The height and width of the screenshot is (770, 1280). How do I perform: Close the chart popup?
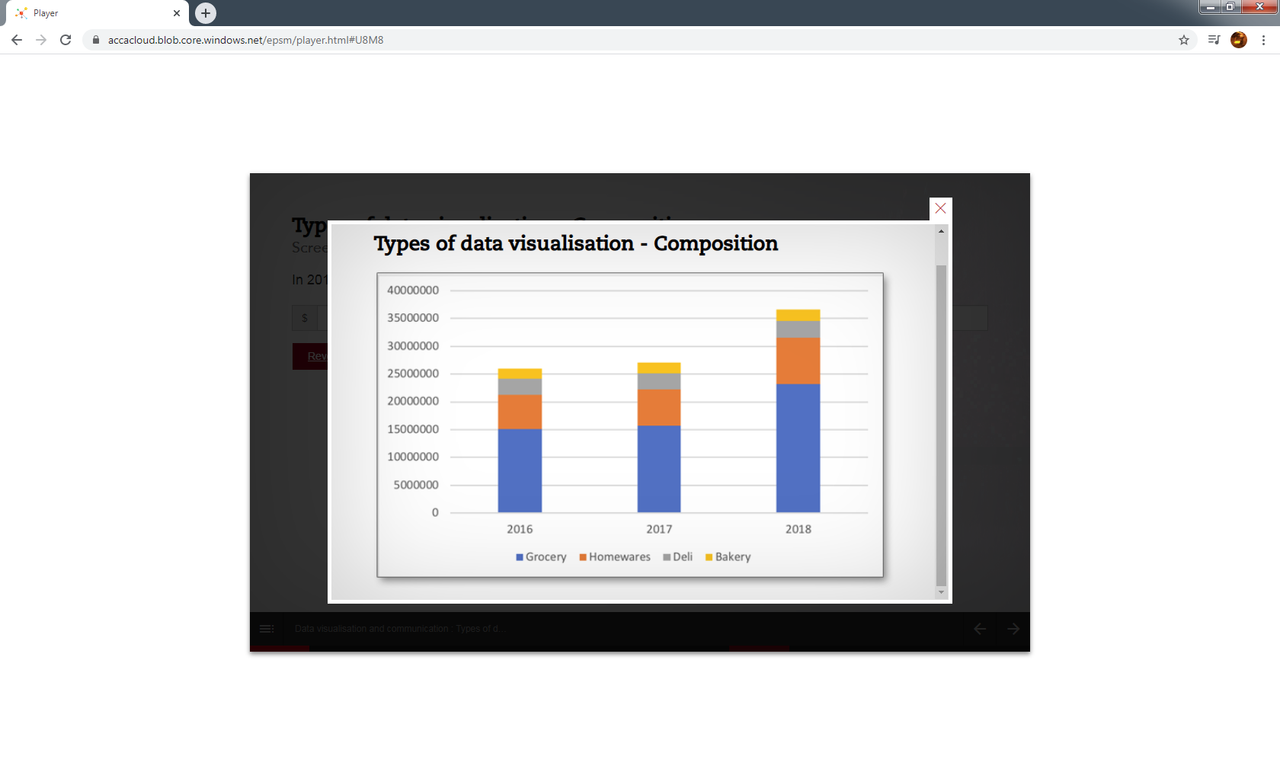[940, 208]
